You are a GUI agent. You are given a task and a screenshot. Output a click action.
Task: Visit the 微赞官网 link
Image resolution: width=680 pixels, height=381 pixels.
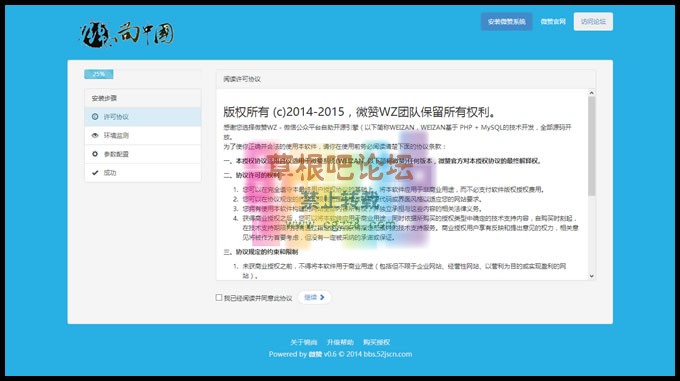pos(553,22)
